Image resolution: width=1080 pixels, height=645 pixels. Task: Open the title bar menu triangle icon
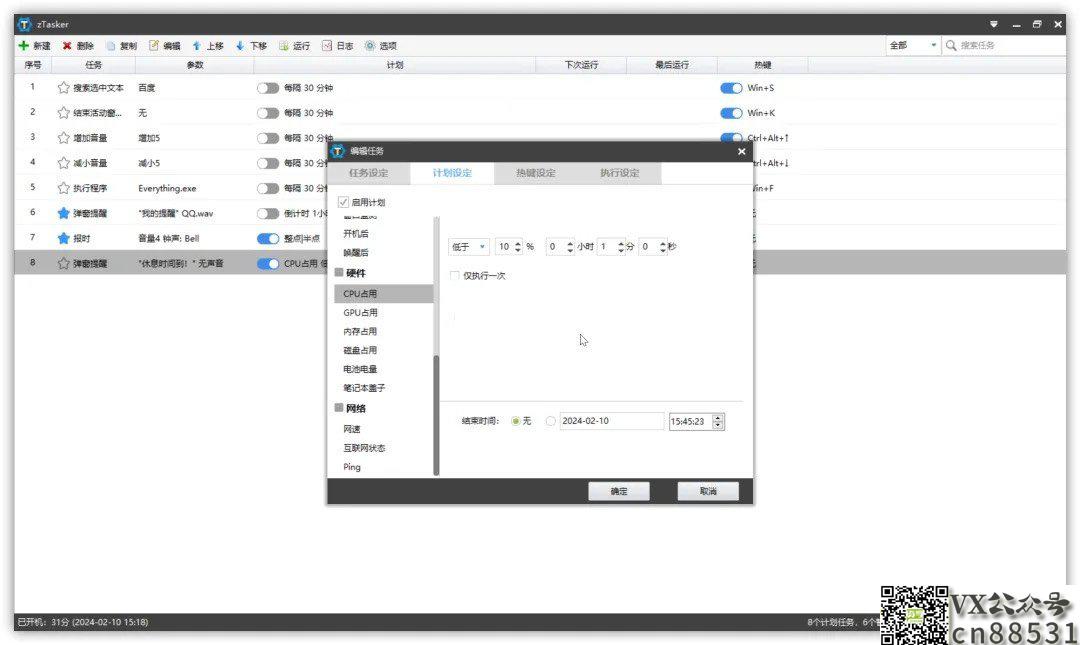994,24
